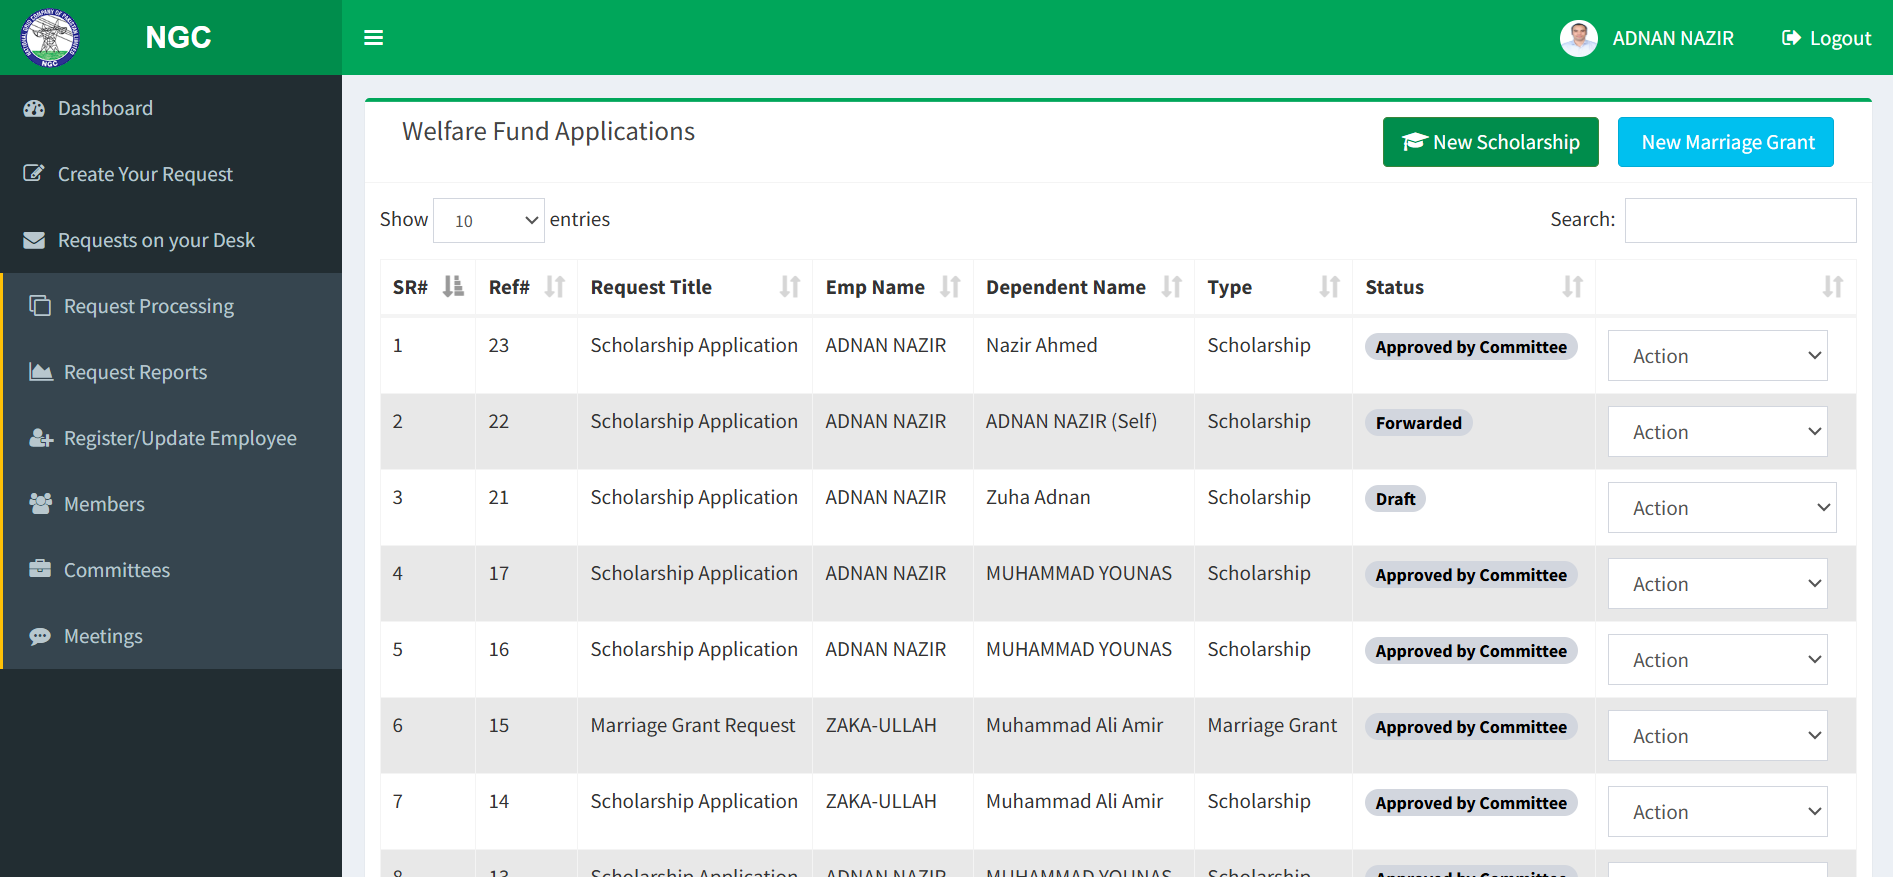Click the New Marriage Grant button
Image resolution: width=1893 pixels, height=877 pixels.
point(1725,142)
